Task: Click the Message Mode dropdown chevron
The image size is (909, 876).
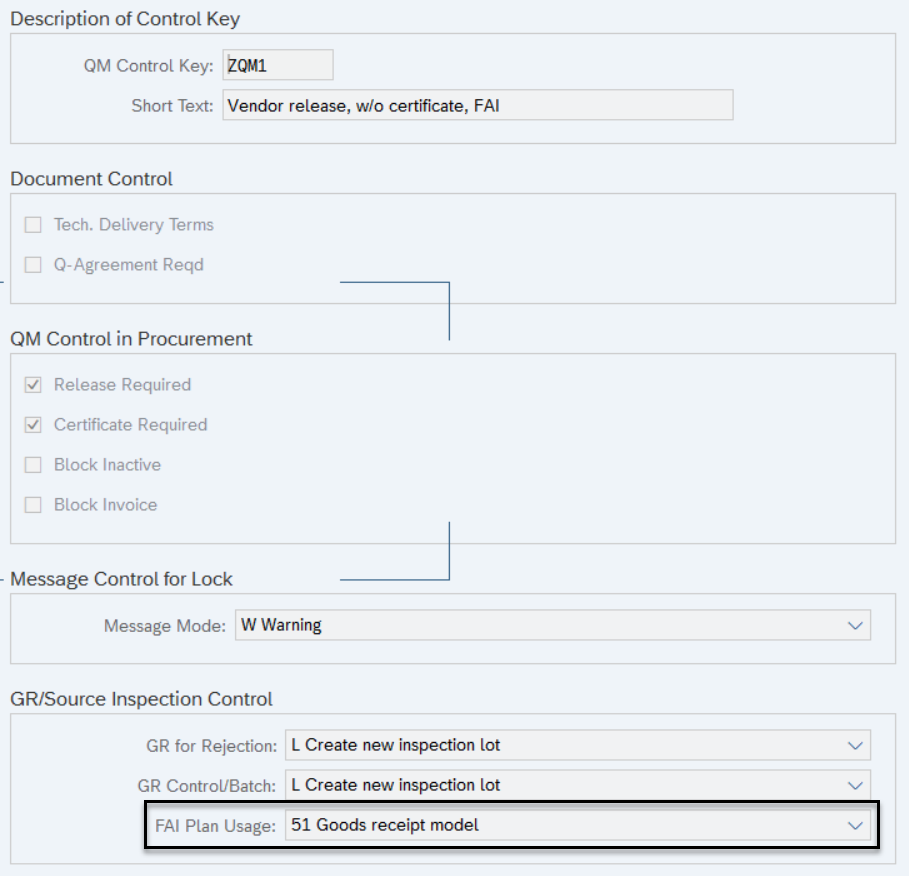Action: (x=857, y=625)
